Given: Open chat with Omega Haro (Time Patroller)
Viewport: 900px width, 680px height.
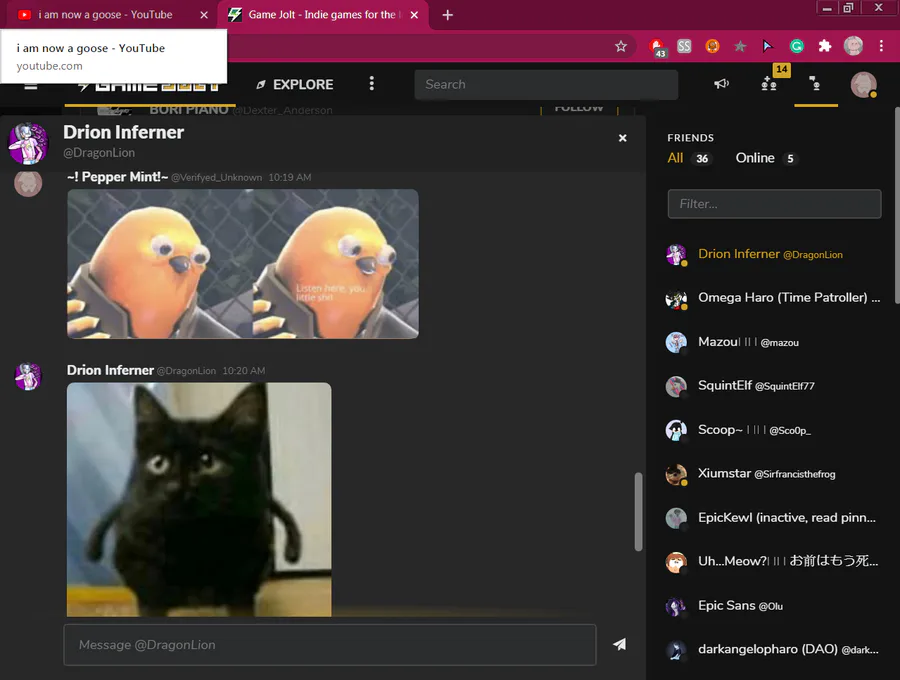Looking at the screenshot, I should pyautogui.click(x=773, y=298).
